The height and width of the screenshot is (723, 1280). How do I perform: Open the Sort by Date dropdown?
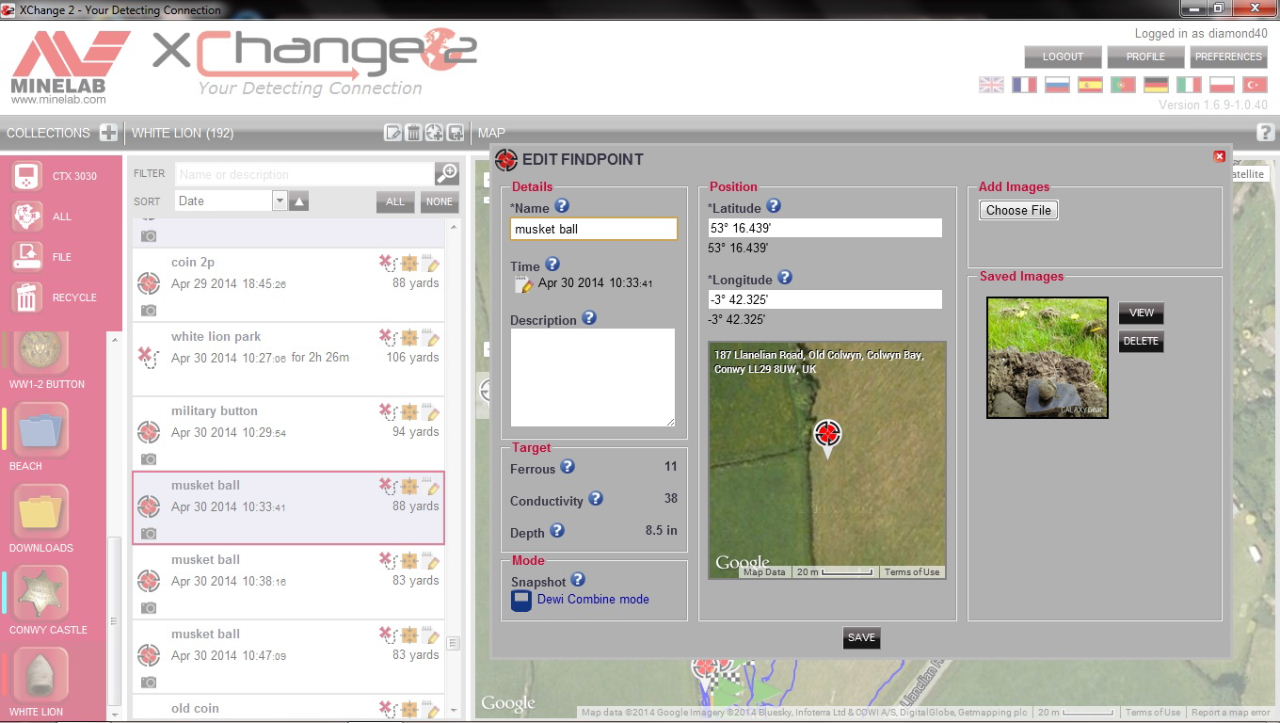click(x=231, y=201)
